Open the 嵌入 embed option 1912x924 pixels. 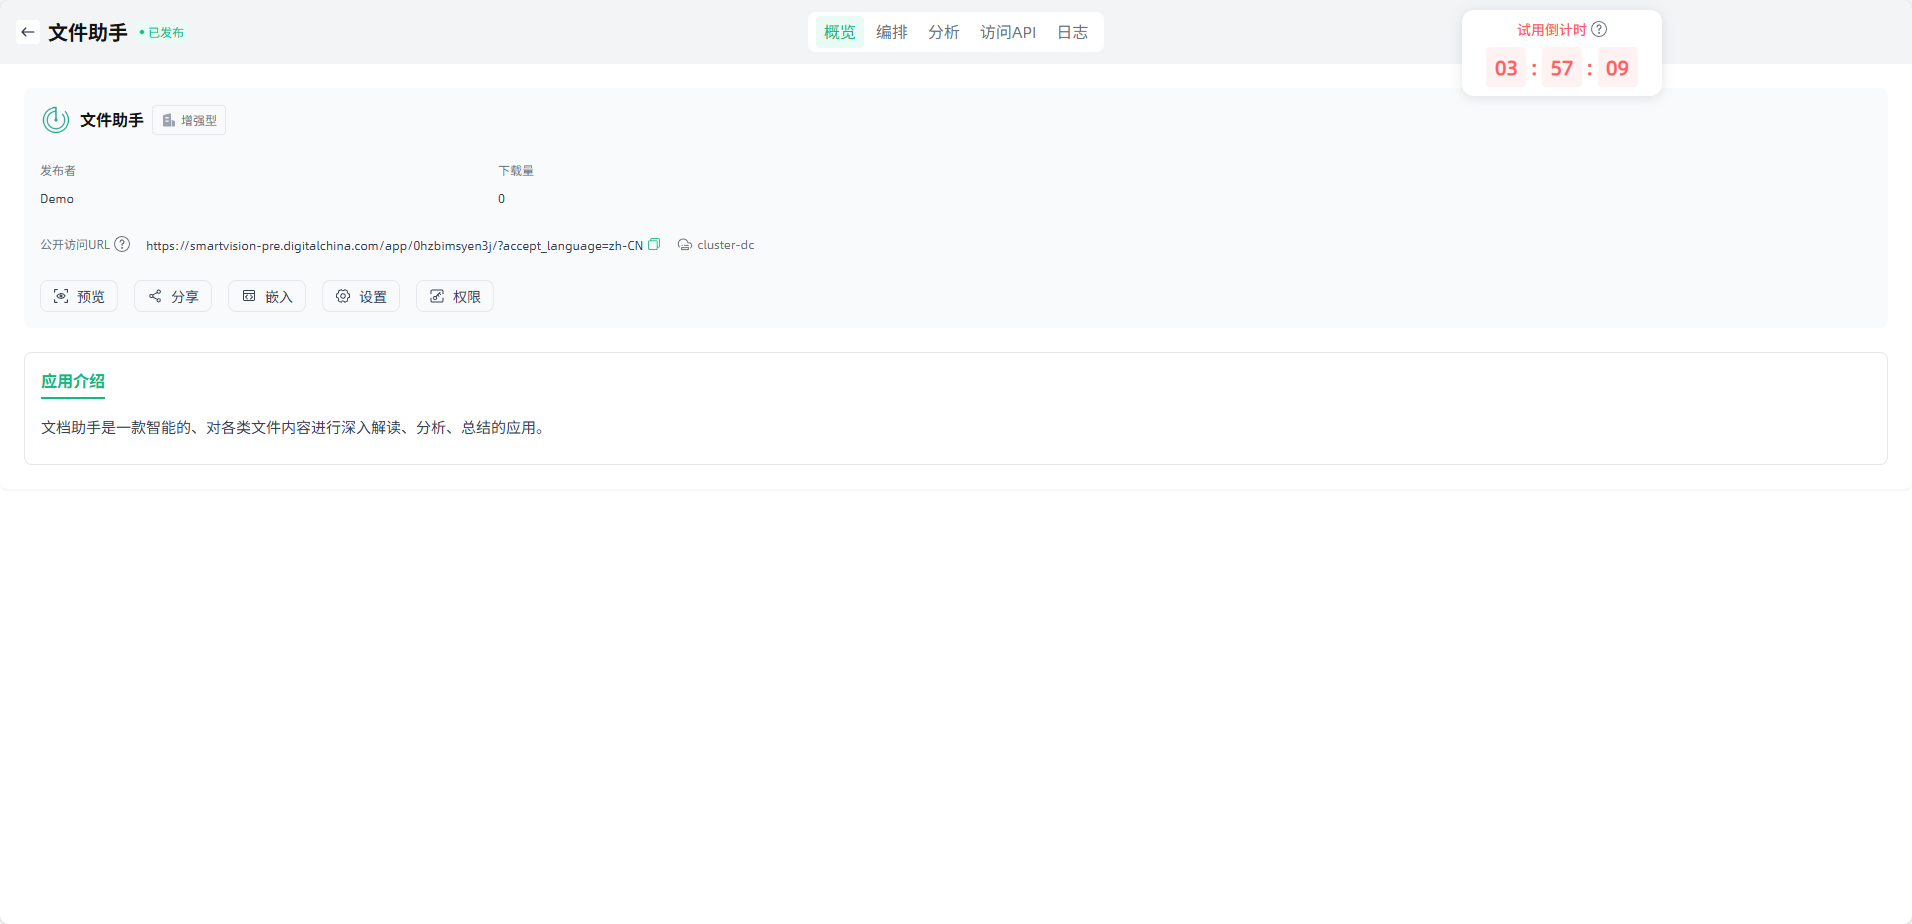pos(267,296)
